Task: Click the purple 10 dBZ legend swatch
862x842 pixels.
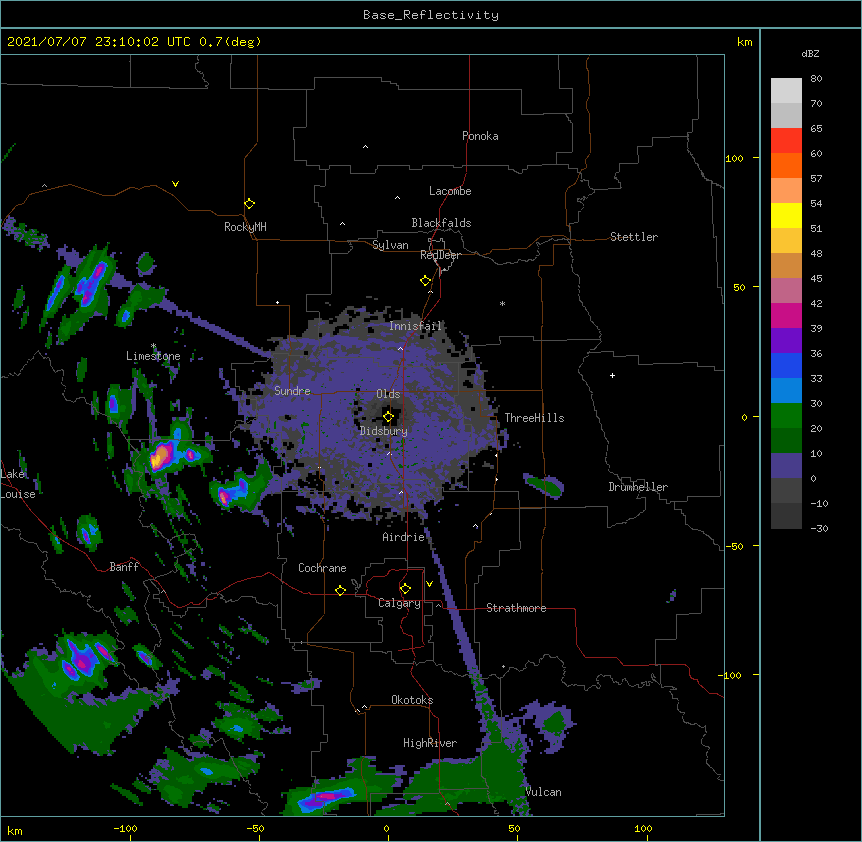Action: coord(786,466)
